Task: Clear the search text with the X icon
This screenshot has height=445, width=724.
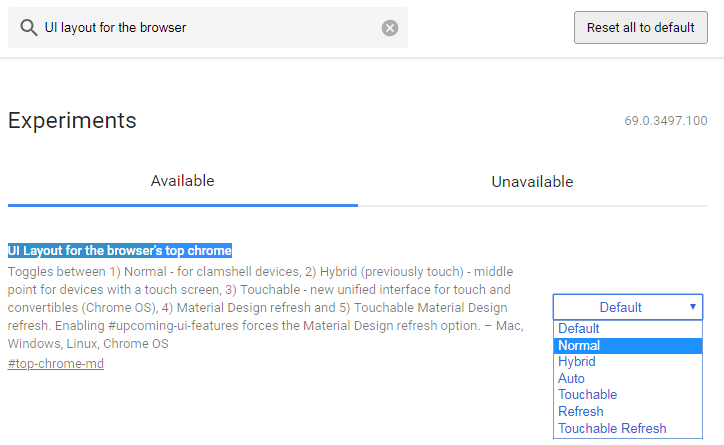Action: click(390, 28)
